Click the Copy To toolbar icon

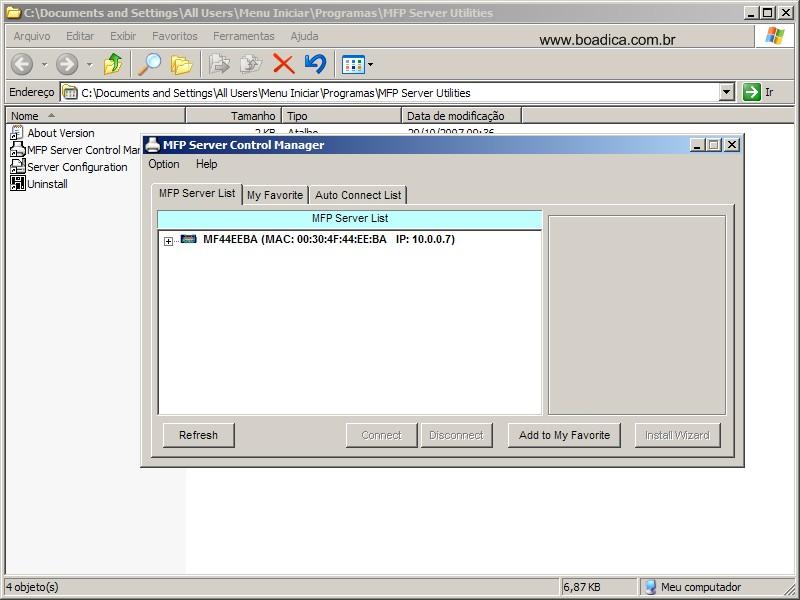251,64
